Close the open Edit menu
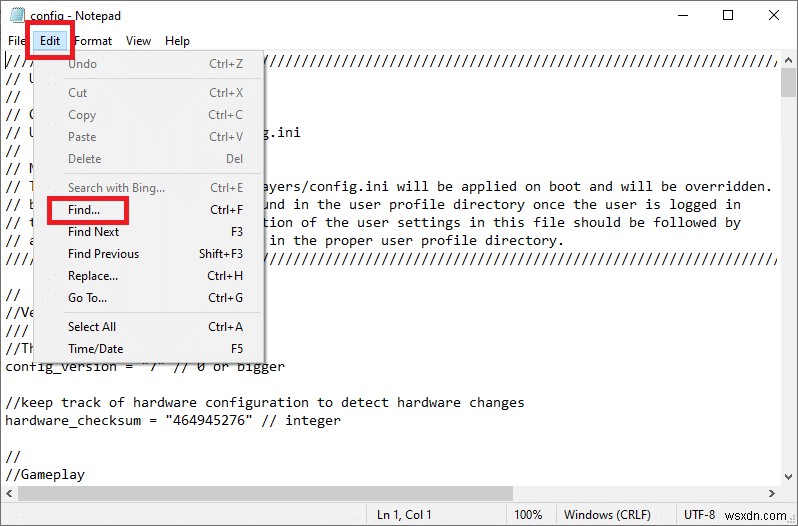The width and height of the screenshot is (798, 526). click(x=50, y=41)
